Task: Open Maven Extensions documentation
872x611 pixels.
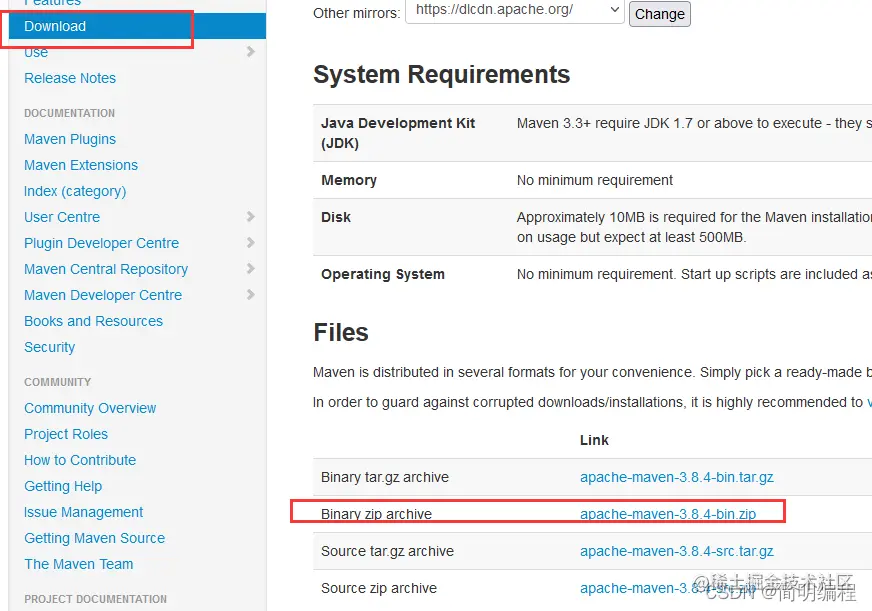Action: tap(81, 165)
